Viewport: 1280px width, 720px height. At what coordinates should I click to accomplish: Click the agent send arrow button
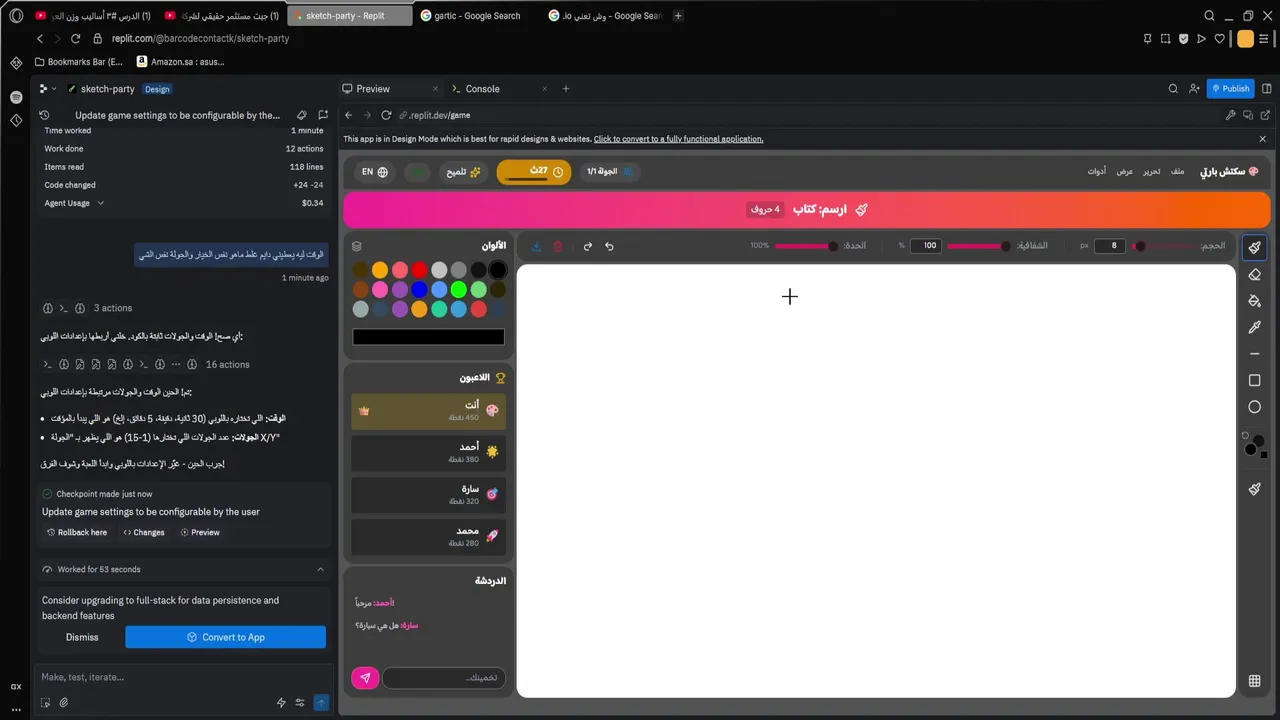(321, 703)
